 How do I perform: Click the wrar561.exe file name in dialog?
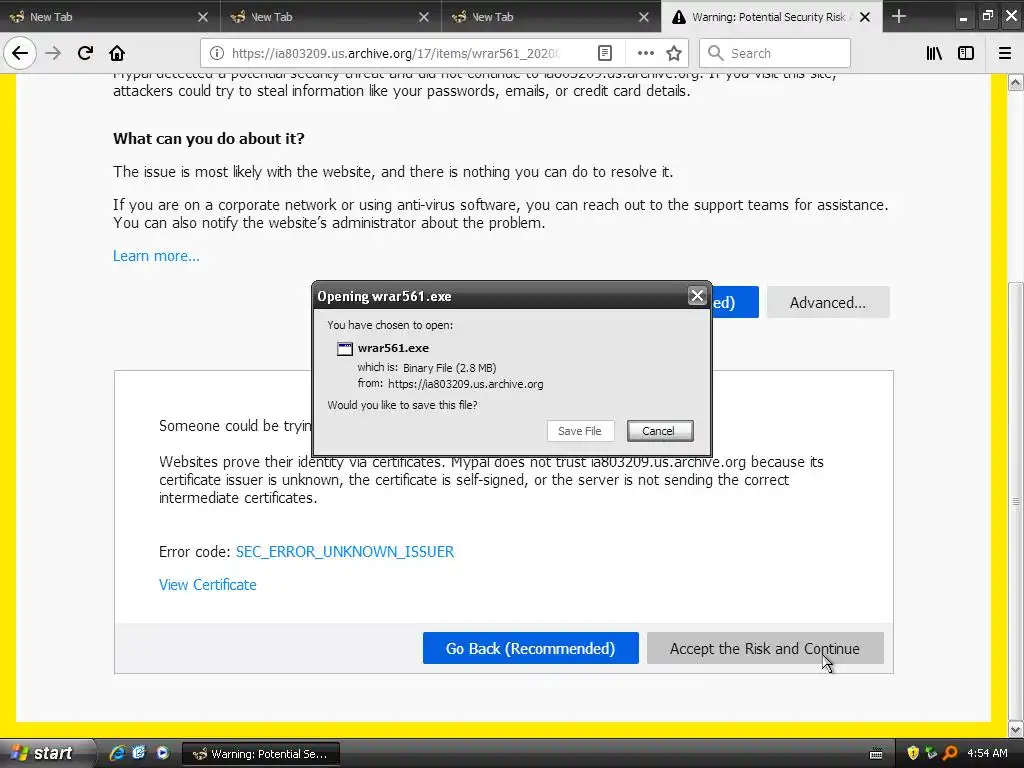tap(393, 348)
